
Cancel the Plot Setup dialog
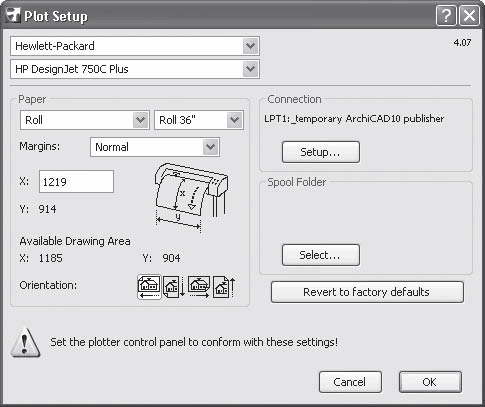tap(350, 382)
